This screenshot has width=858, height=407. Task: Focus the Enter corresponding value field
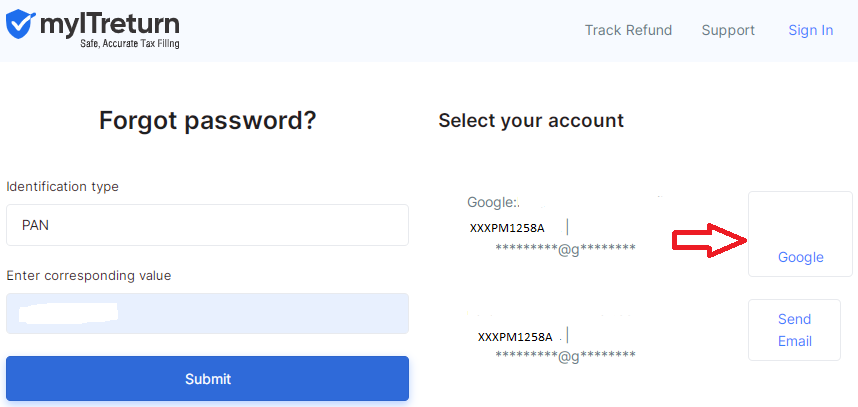[x=207, y=313]
